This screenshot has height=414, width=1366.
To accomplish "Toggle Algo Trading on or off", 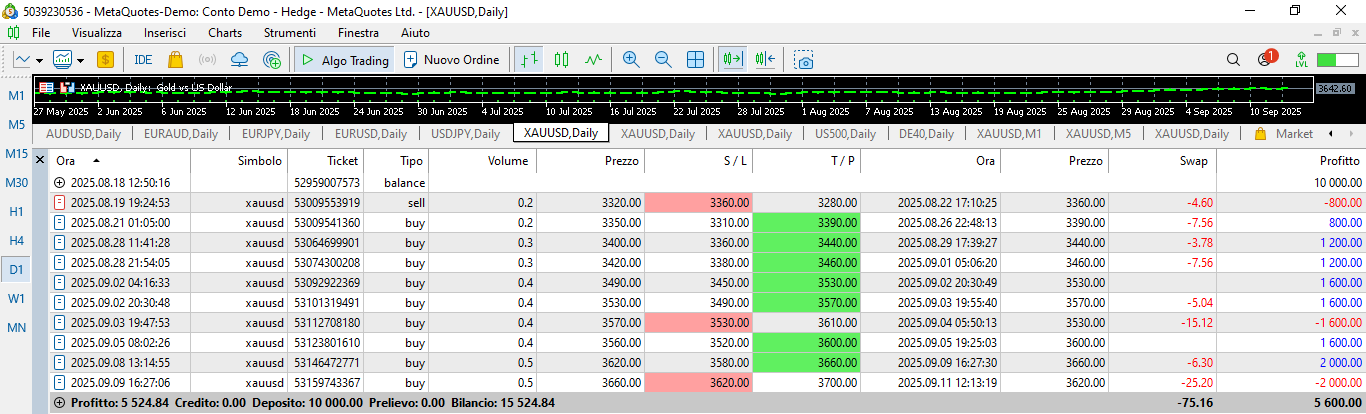I will click(x=345, y=60).
